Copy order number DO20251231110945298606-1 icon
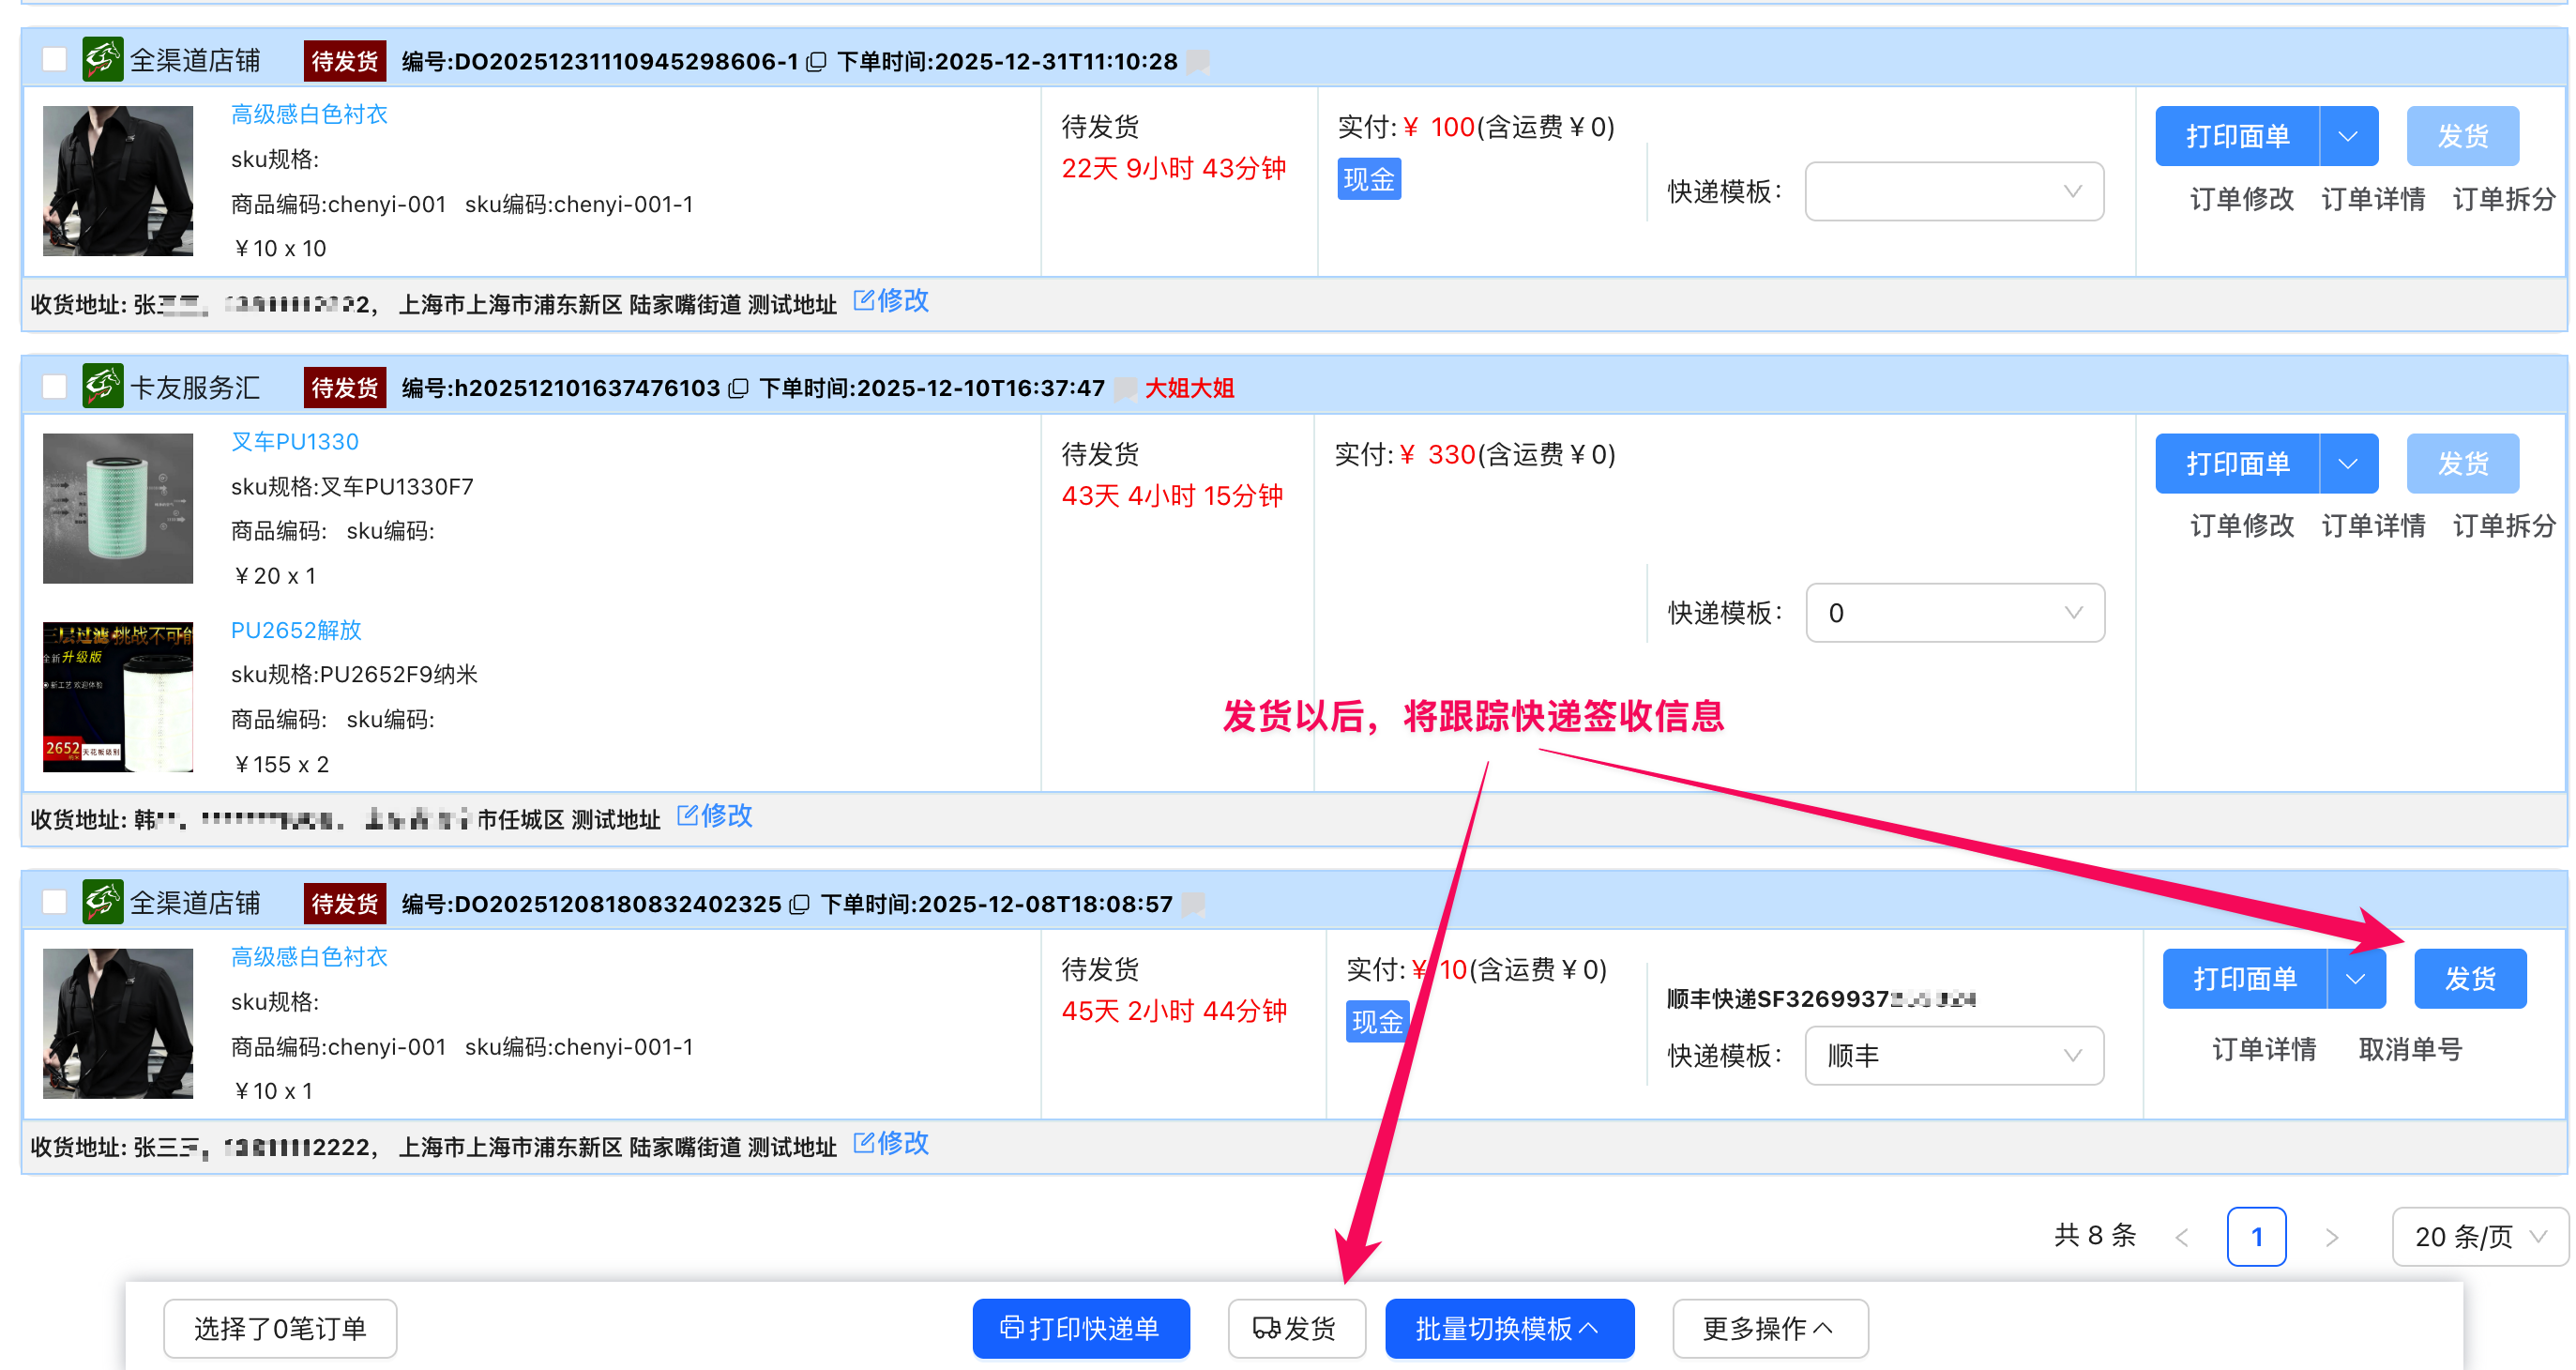 816,62
